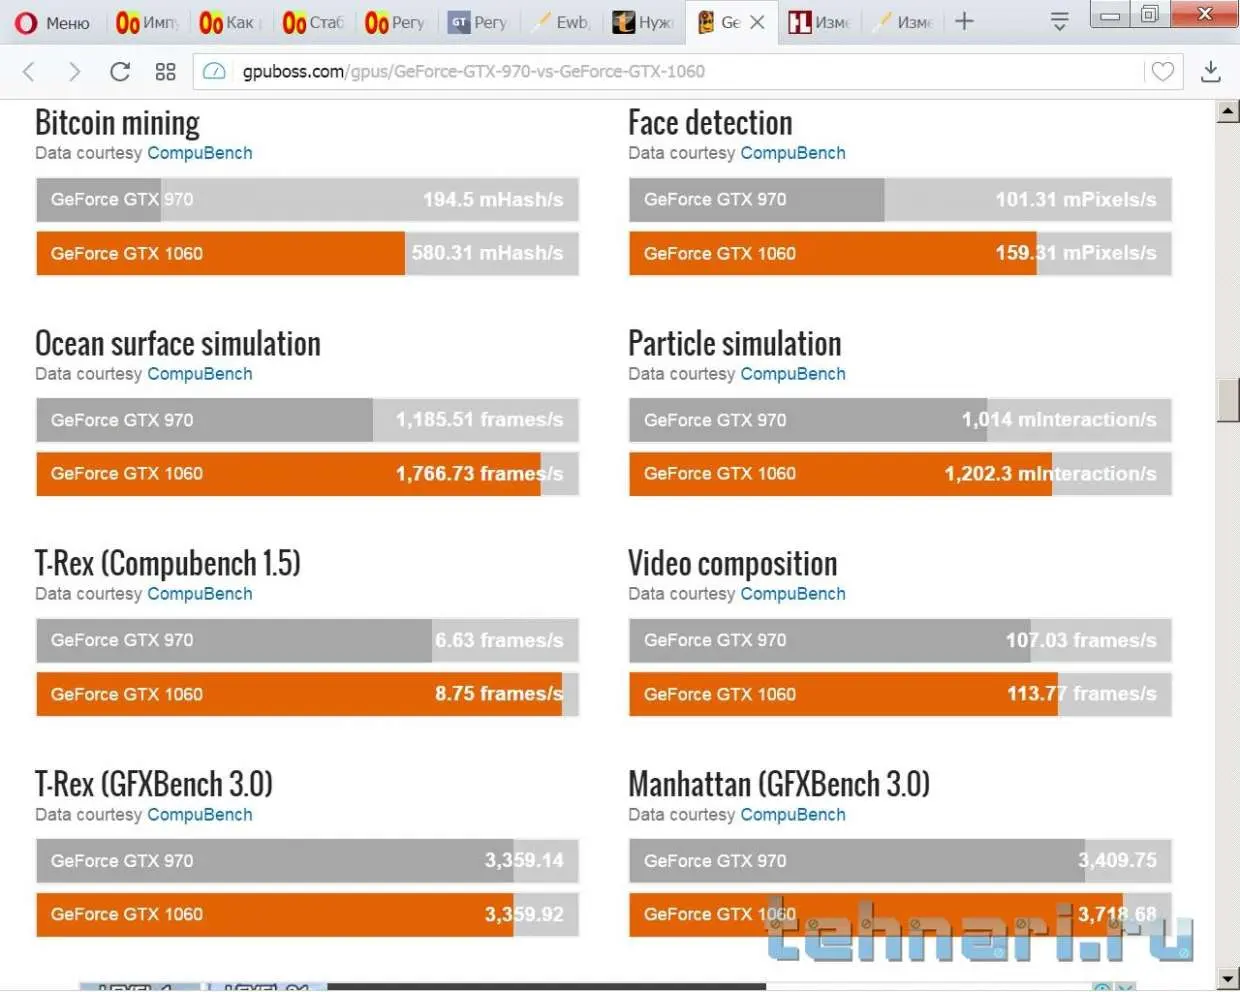Click the GTX 1060 580.31 mHash/s bar
Viewport: 1240px width, 992px height.
pyautogui.click(x=308, y=253)
